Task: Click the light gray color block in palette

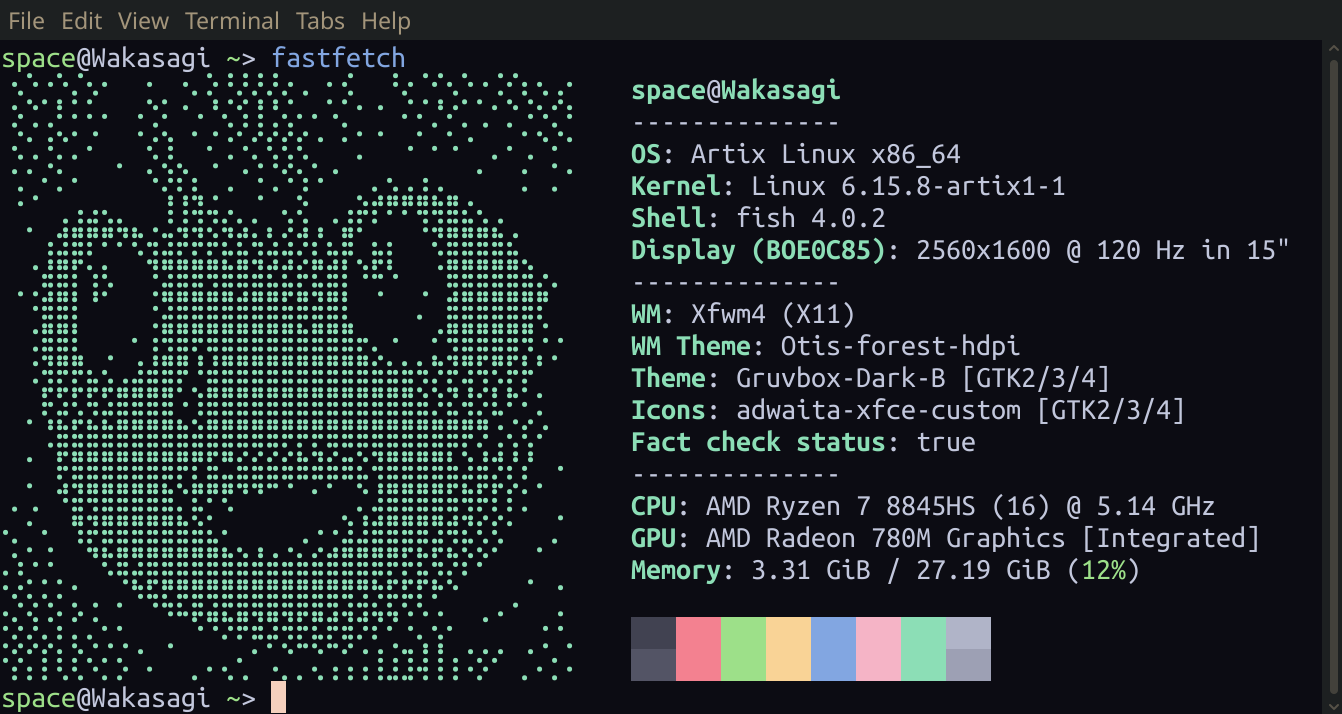Action: point(968,649)
